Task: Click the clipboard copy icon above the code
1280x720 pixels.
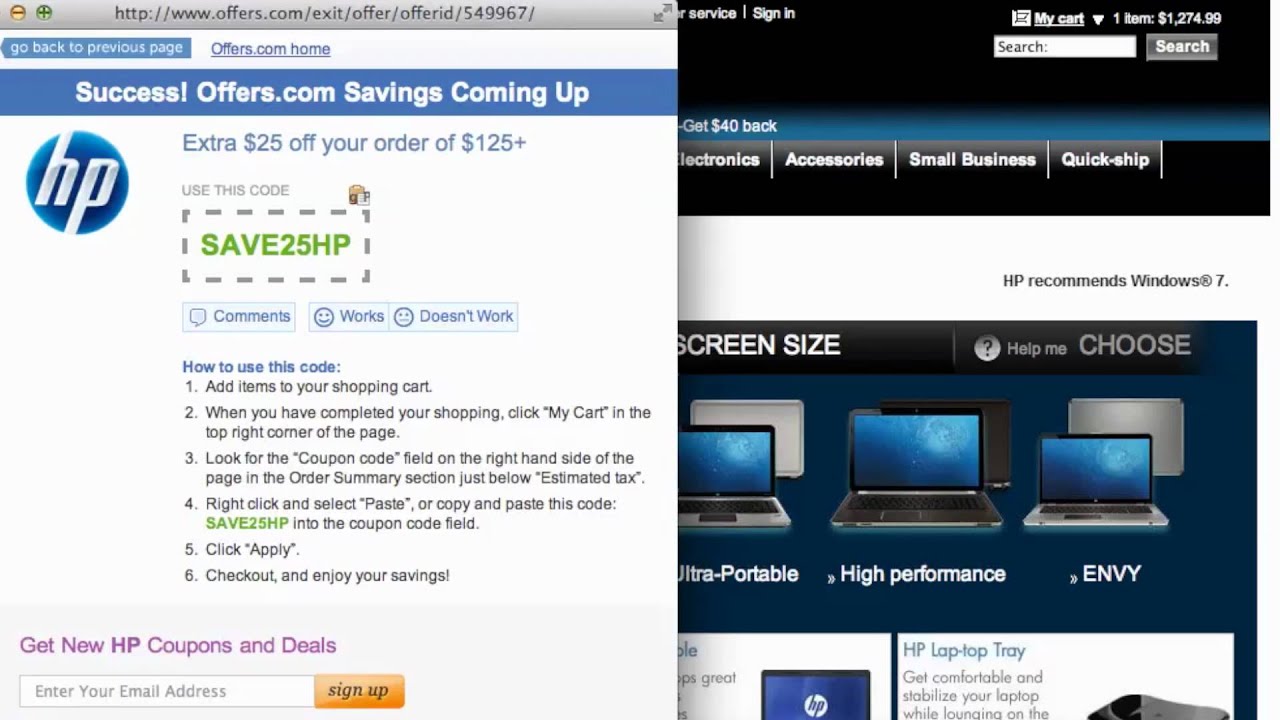Action: click(359, 194)
